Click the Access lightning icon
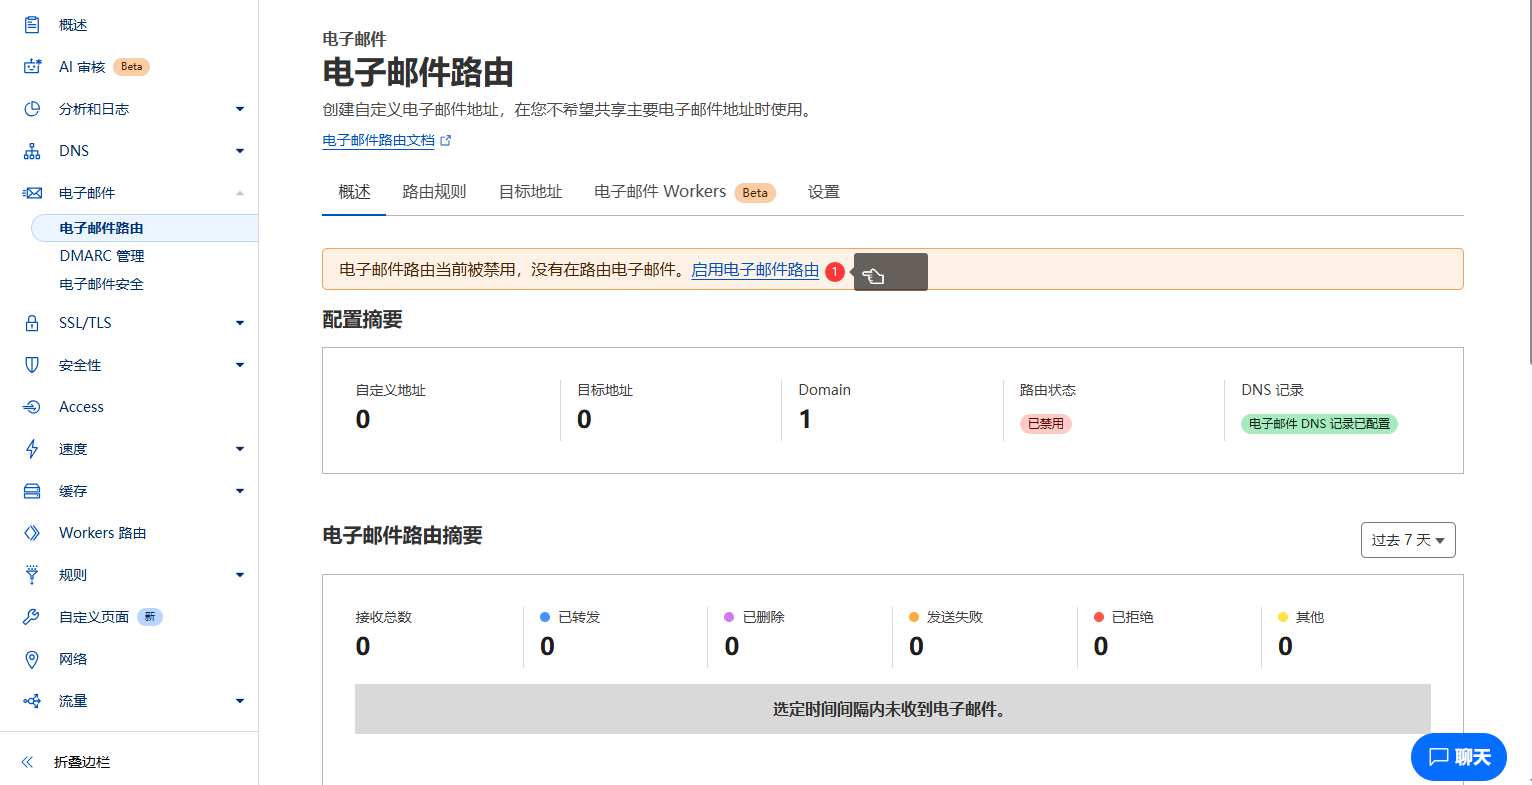The image size is (1532, 785). (30, 406)
